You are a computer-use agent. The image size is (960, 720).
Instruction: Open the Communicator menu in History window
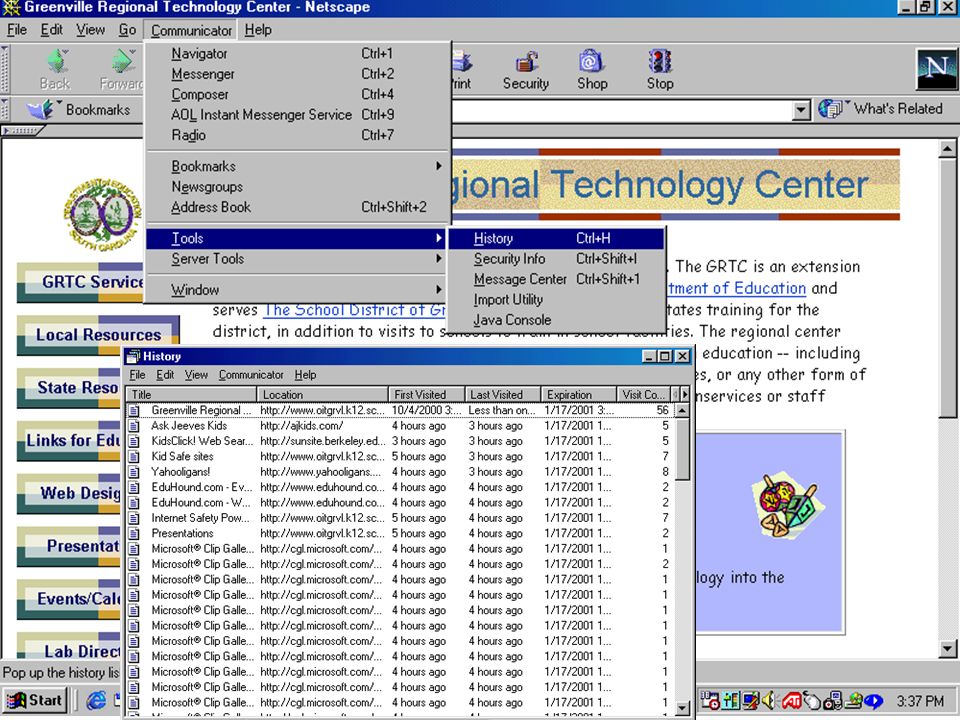tap(251, 375)
